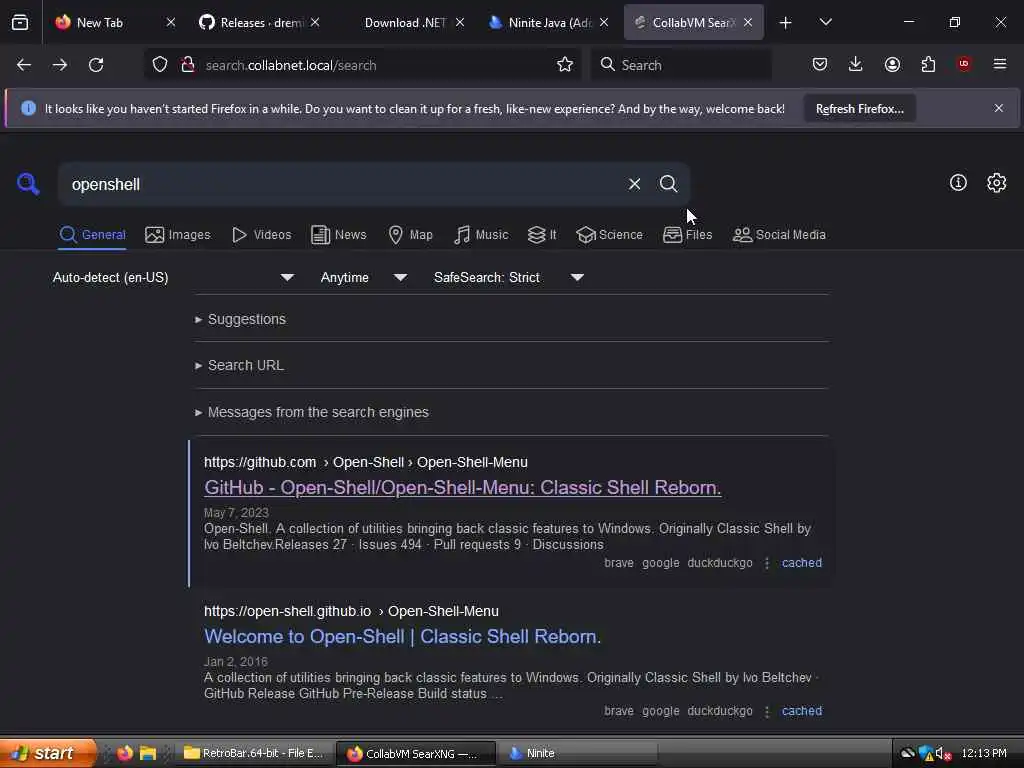The height and width of the screenshot is (768, 1024).
Task: Launch Firefox from quick launch
Action: [x=125, y=753]
